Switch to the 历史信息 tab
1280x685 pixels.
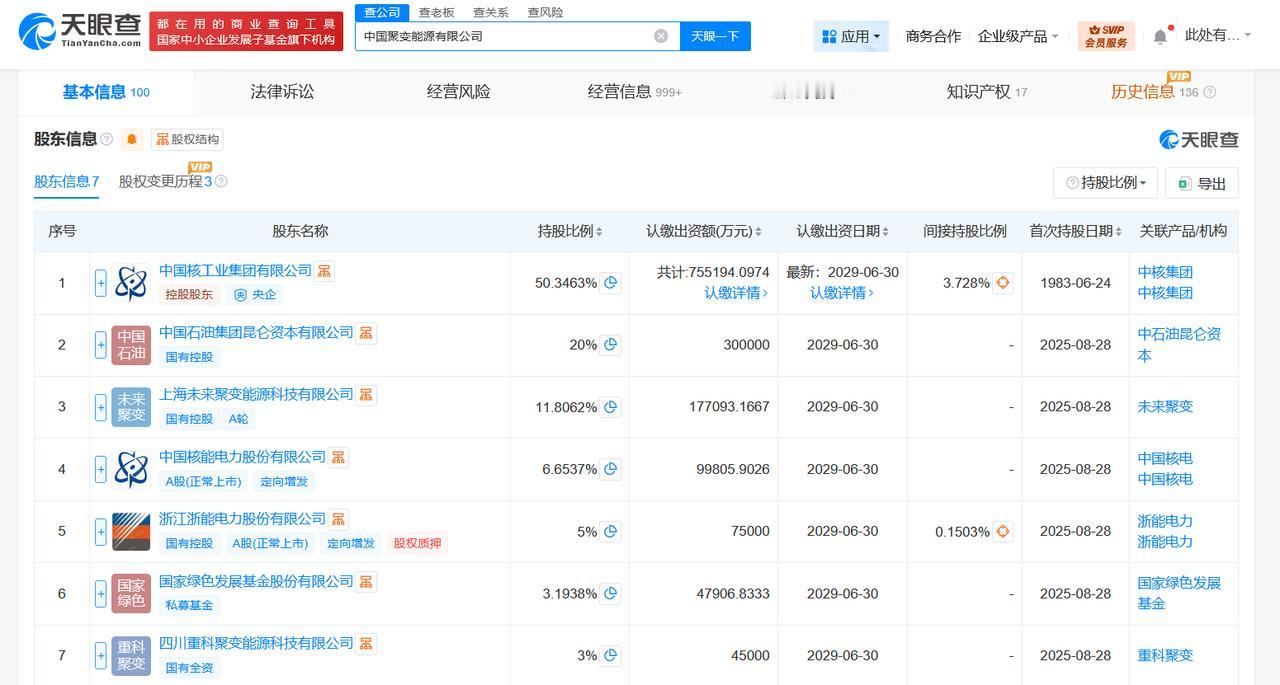pos(1143,92)
